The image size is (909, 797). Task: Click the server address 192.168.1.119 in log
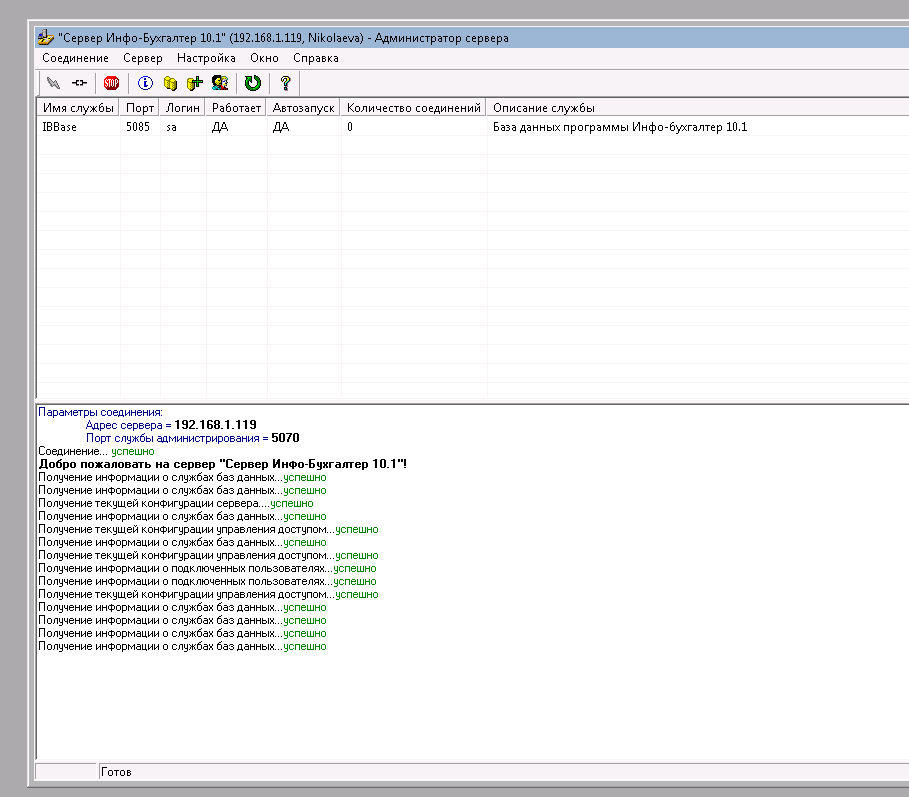215,425
